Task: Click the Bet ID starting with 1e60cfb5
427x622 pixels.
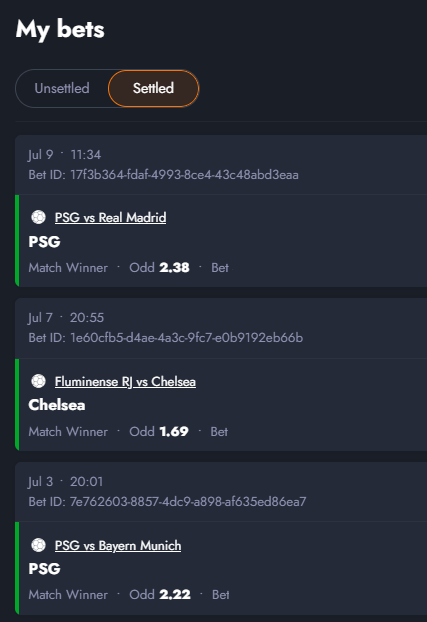Action: (165, 338)
